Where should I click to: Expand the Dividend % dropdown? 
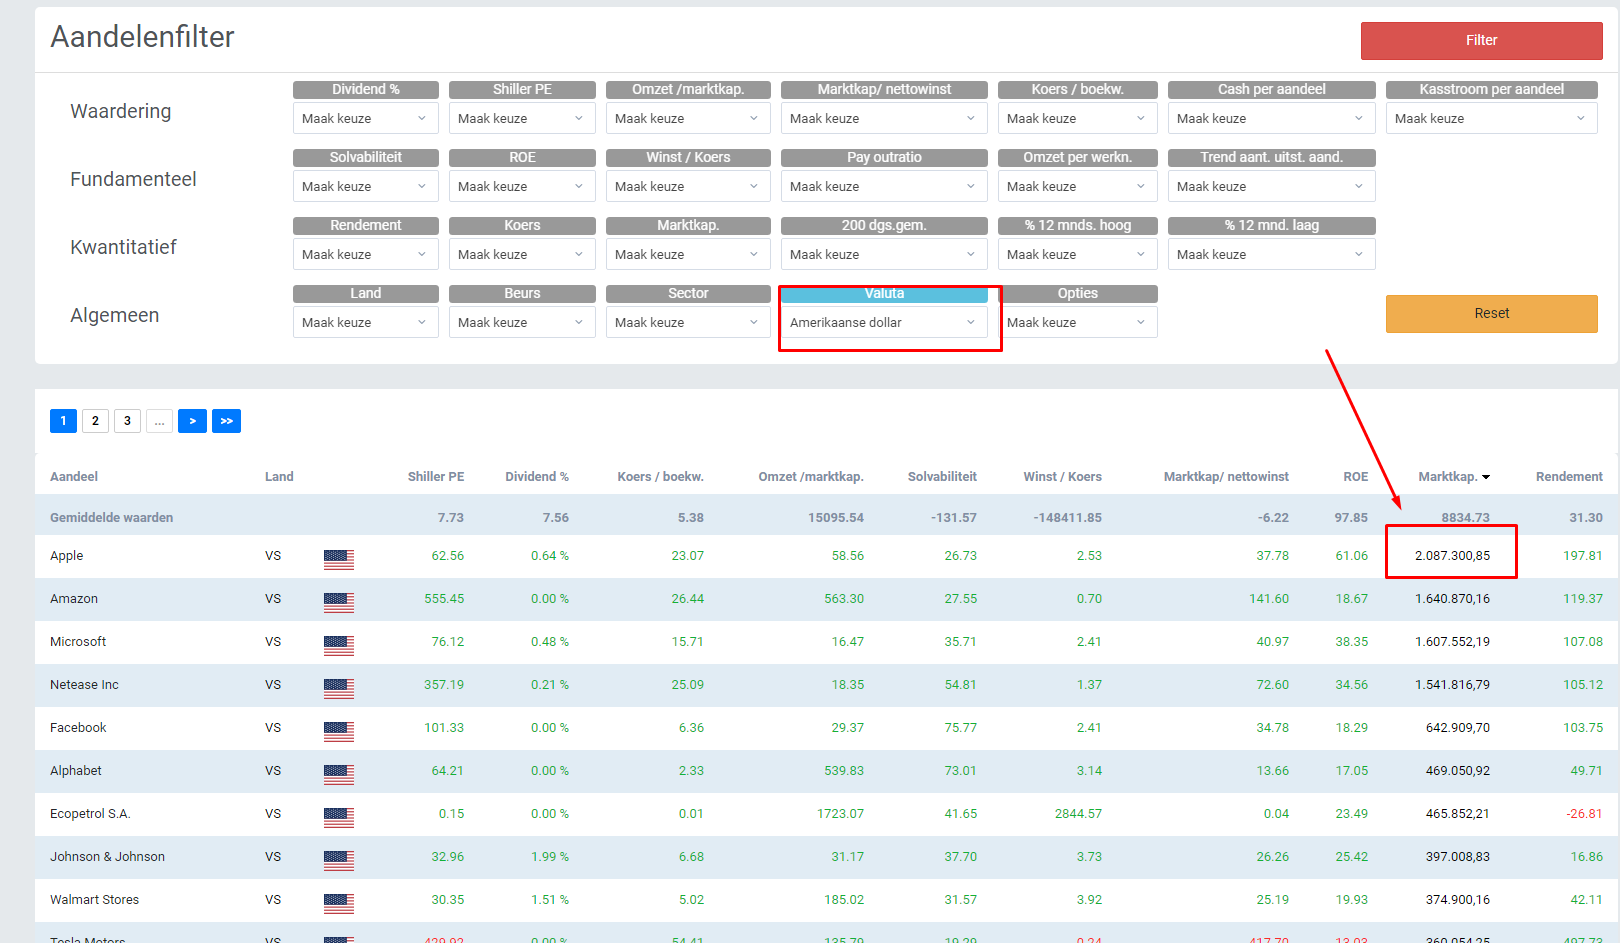(x=365, y=118)
